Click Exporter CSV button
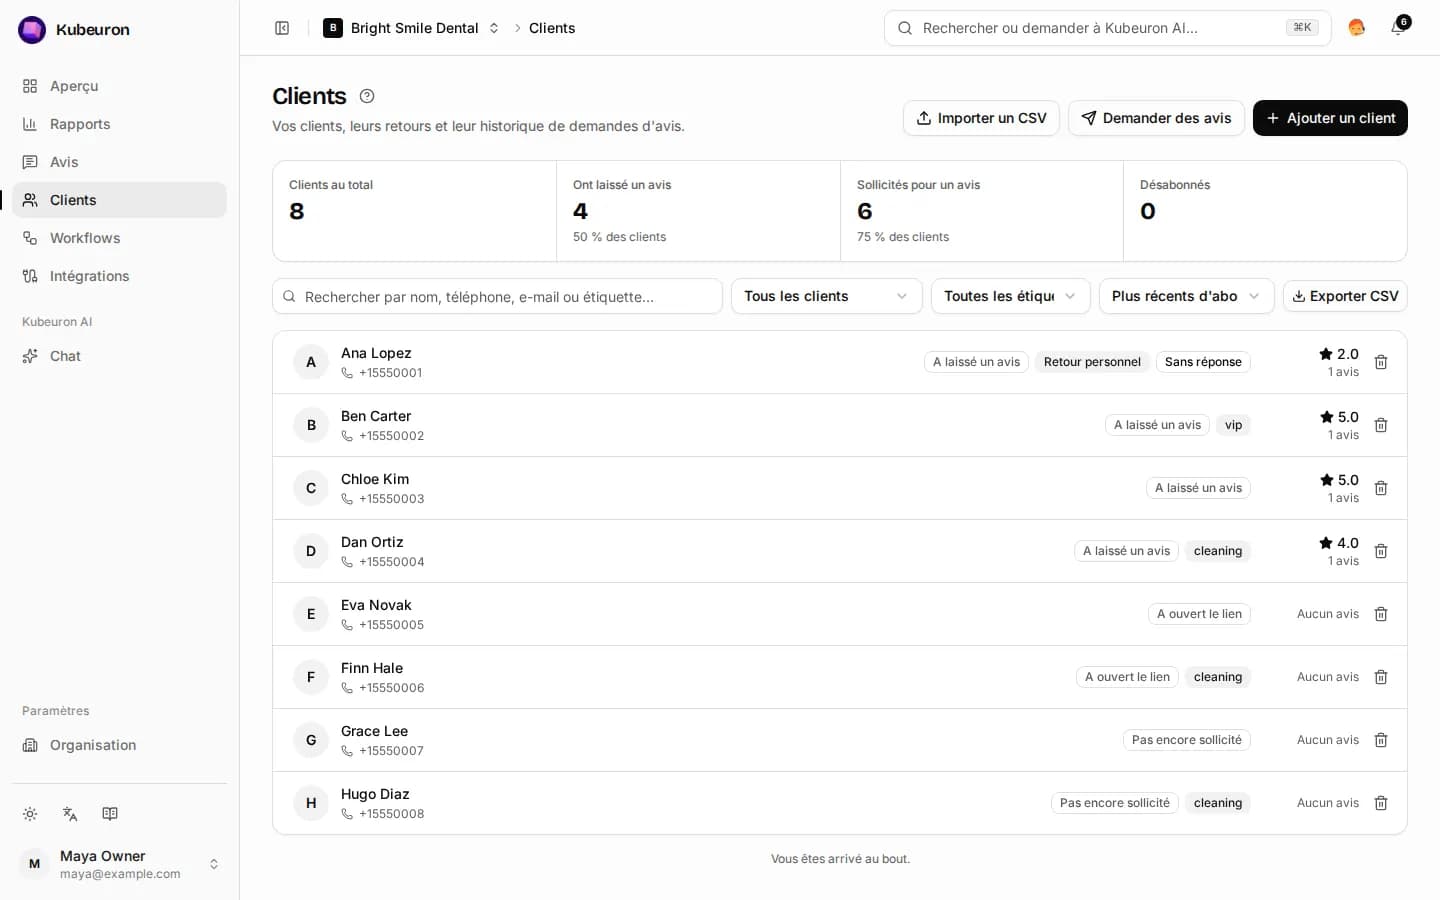The width and height of the screenshot is (1440, 900). click(x=1345, y=296)
